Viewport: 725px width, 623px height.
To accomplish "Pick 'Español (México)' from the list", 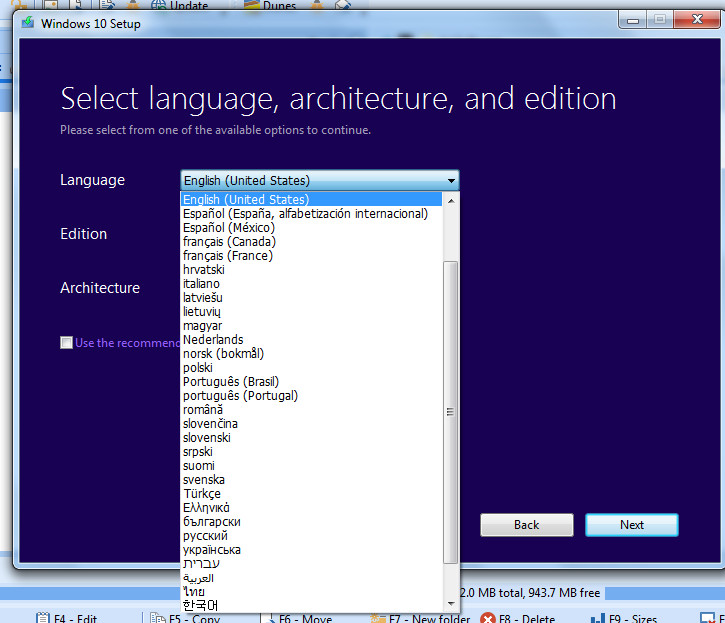I will tap(229, 228).
